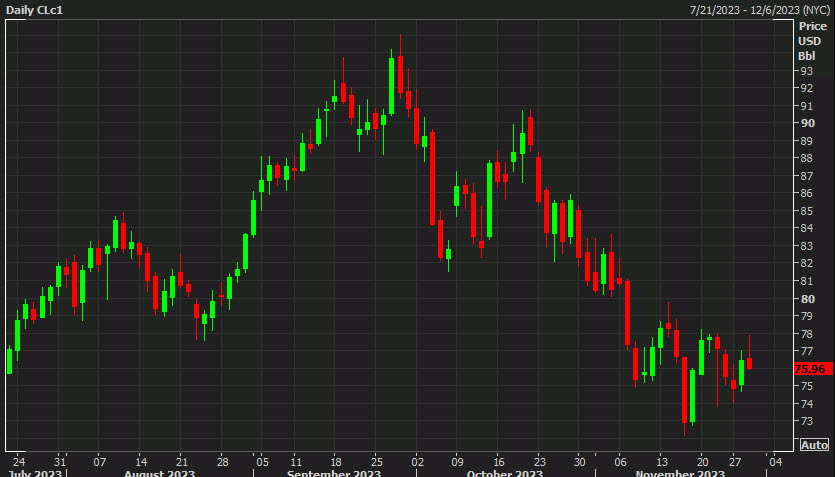Select the 75.96 current price tag
The image size is (835, 477).
[x=810, y=368]
